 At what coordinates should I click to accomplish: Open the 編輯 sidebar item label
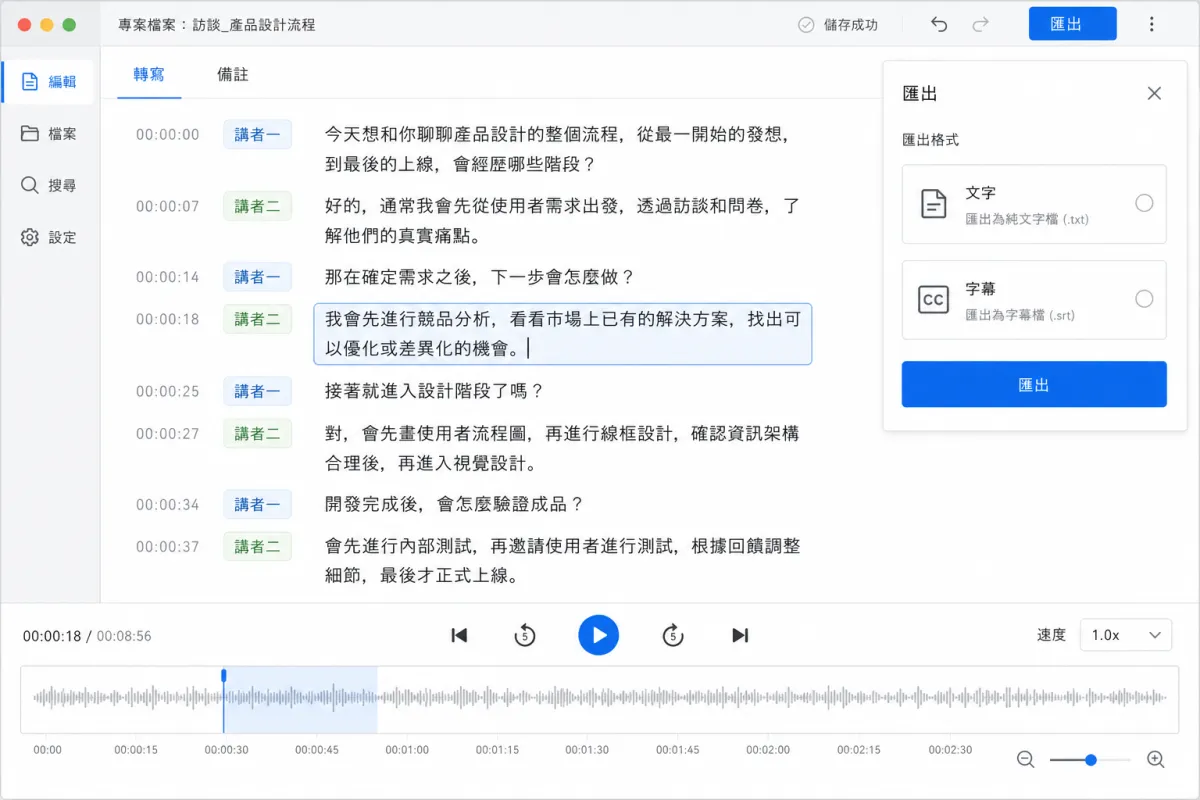62,82
